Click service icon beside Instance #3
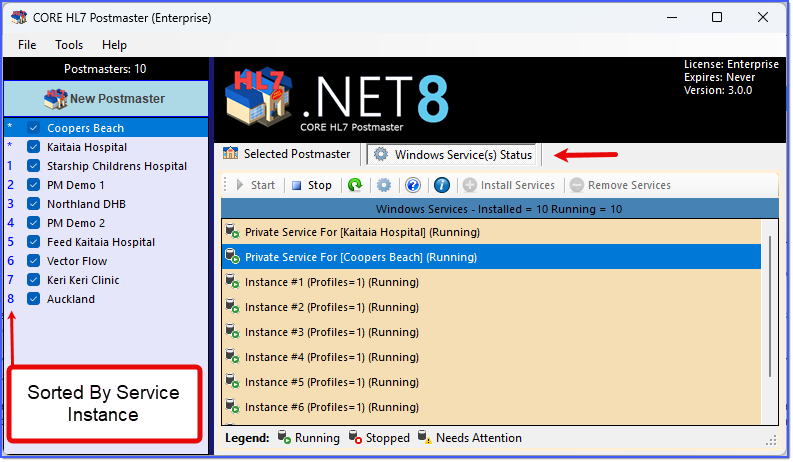This screenshot has height=462, width=793. (232, 331)
